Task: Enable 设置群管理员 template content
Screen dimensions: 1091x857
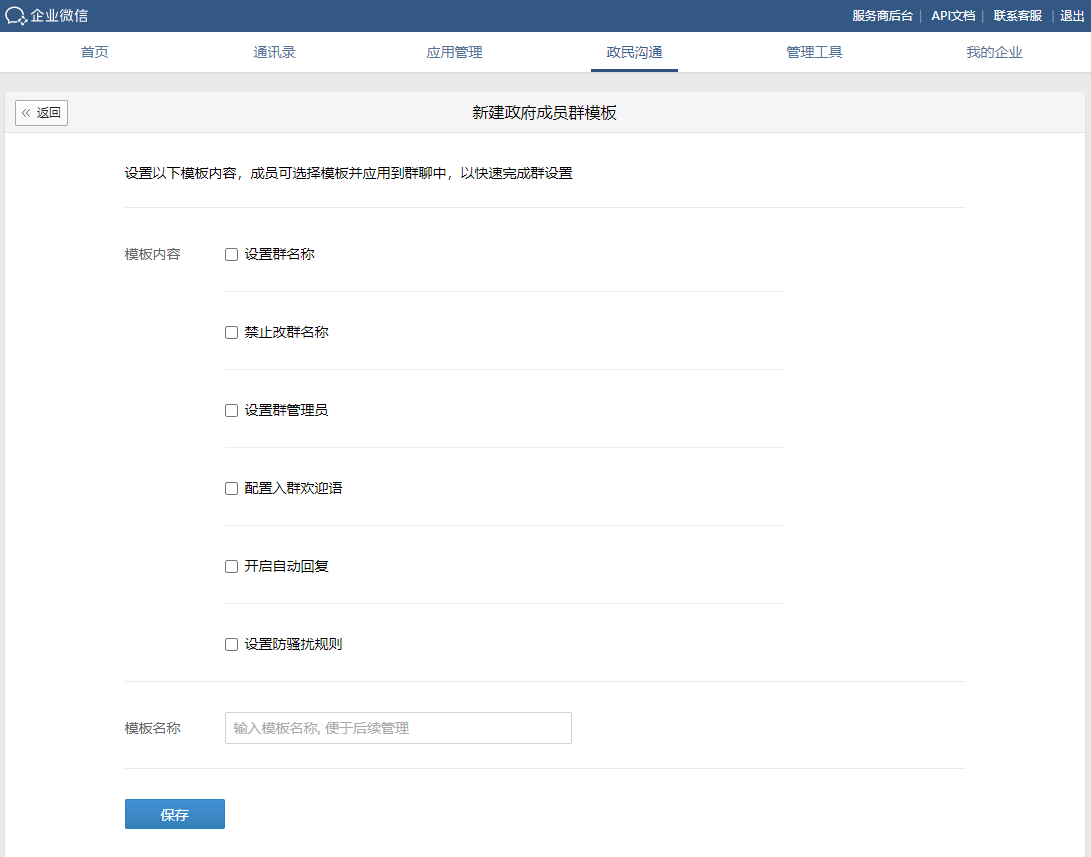Action: (x=231, y=410)
